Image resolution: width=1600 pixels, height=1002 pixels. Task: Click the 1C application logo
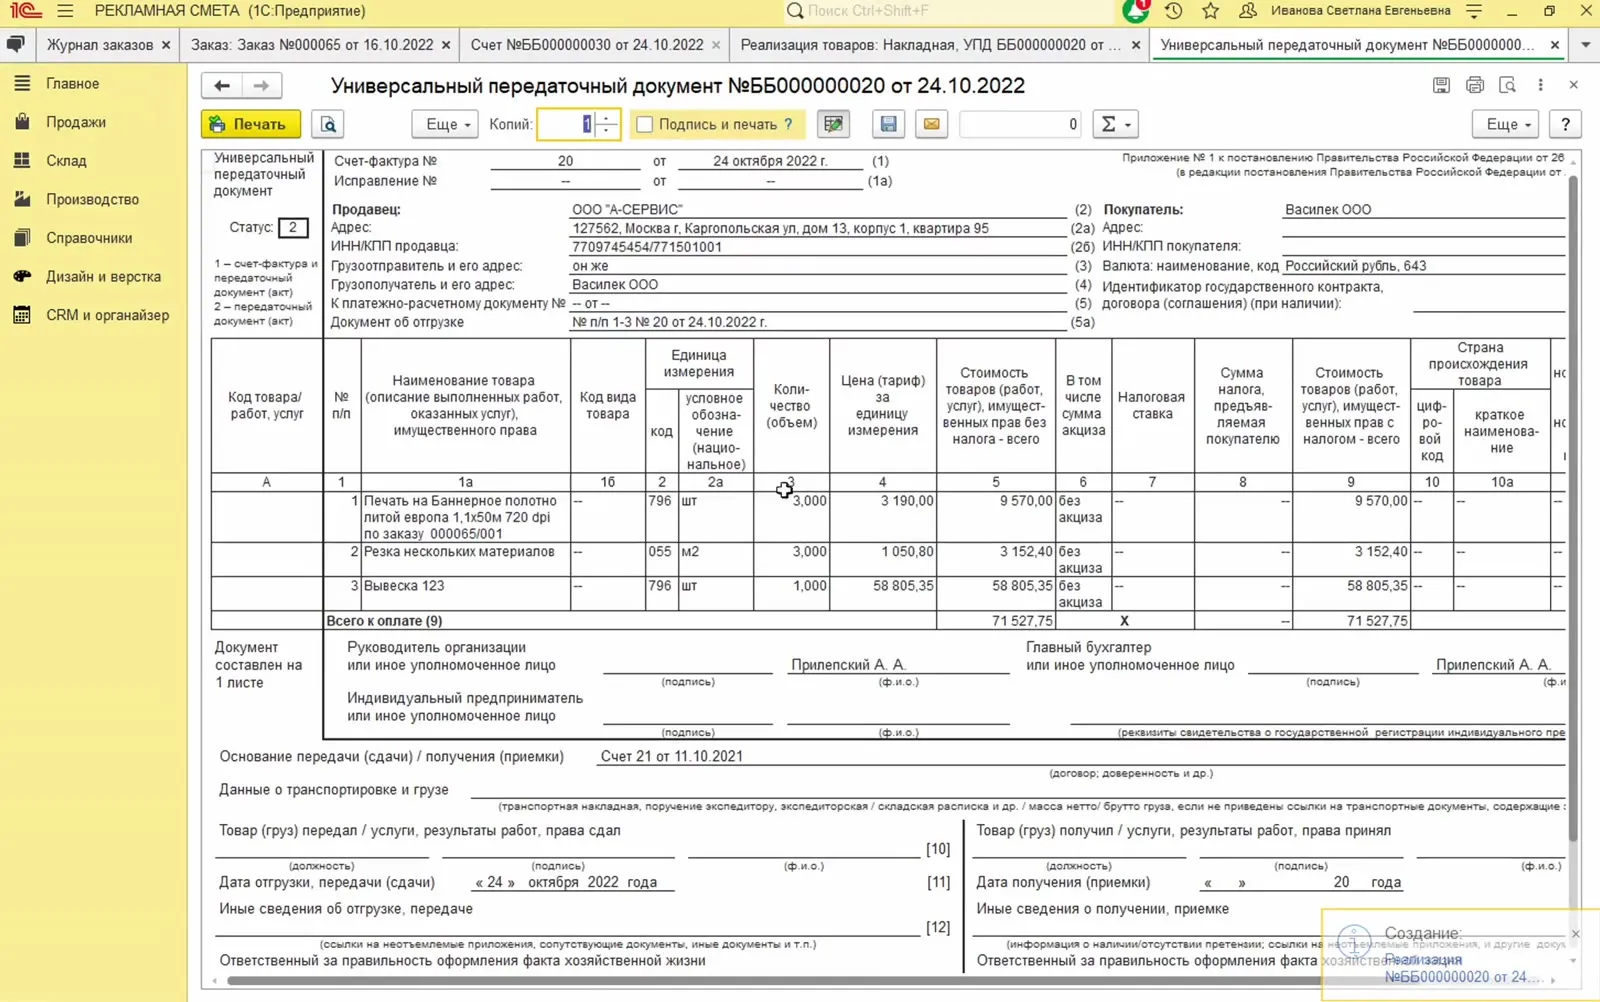point(25,11)
